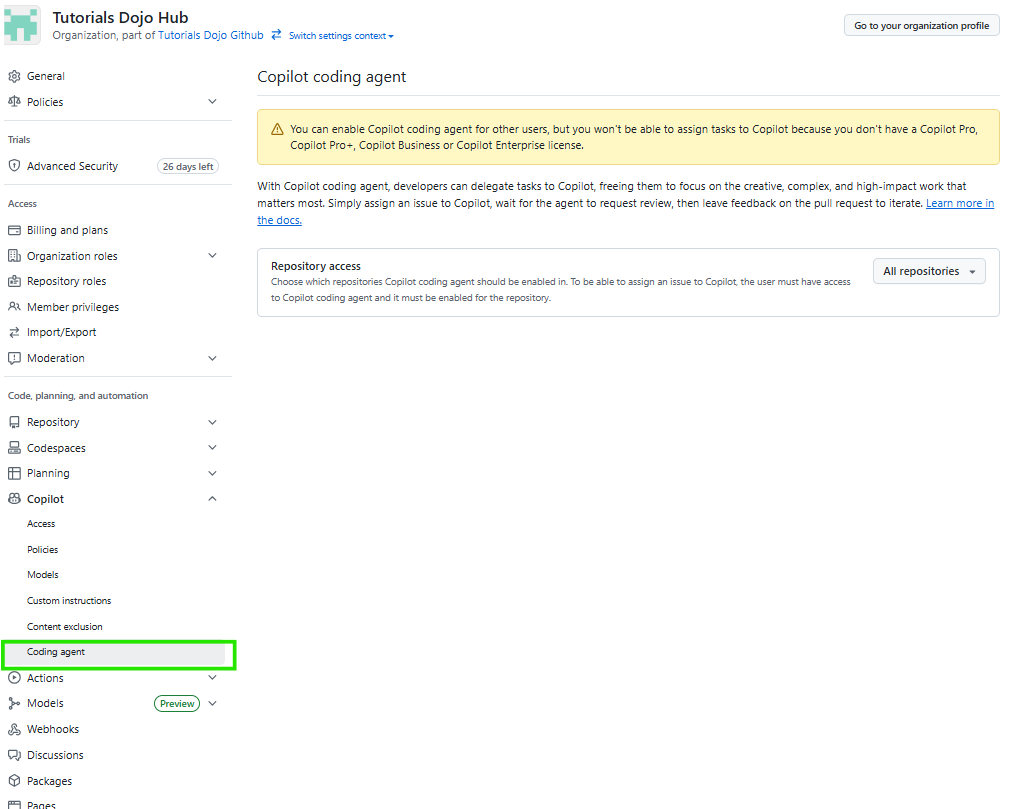The width and height of the screenshot is (1026, 809).
Task: Collapse the Copilot section chevron
Action: tap(212, 498)
